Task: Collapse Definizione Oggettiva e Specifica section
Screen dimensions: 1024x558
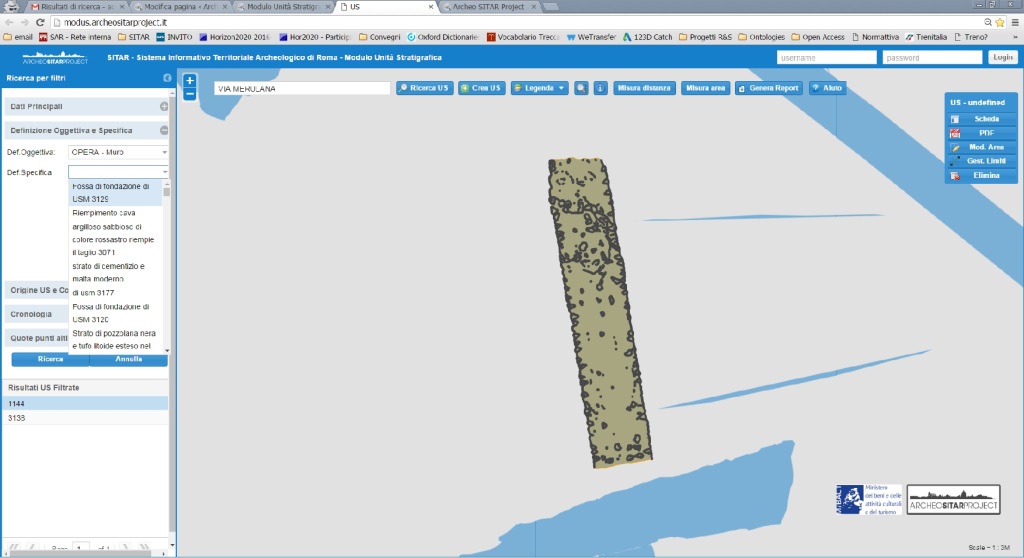Action: pyautogui.click(x=164, y=131)
